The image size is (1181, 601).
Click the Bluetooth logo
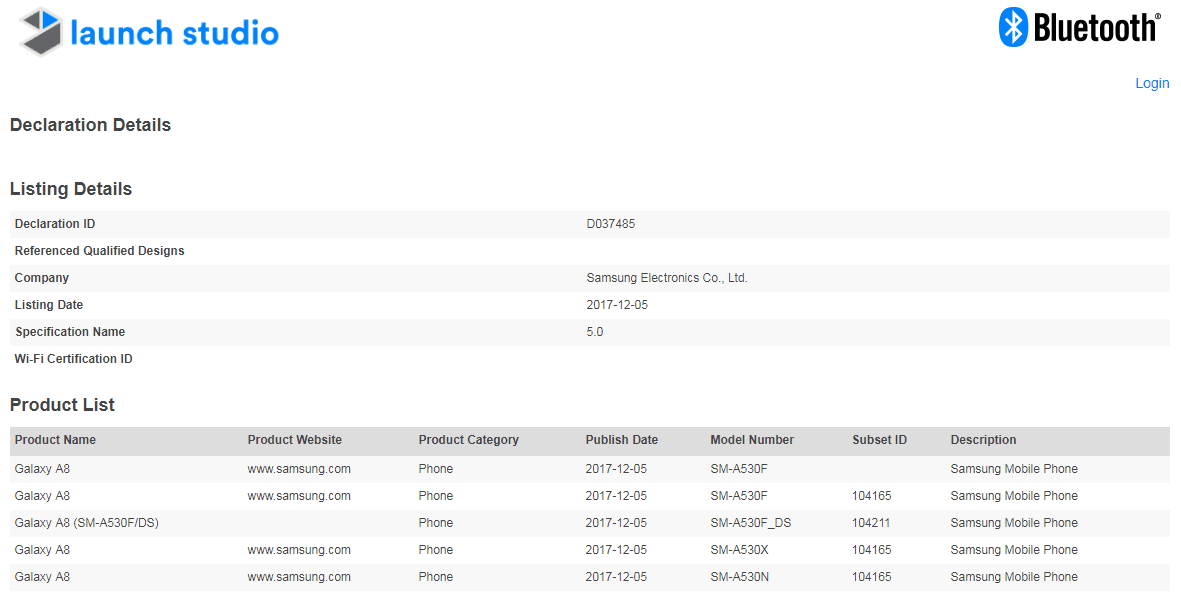point(1079,28)
